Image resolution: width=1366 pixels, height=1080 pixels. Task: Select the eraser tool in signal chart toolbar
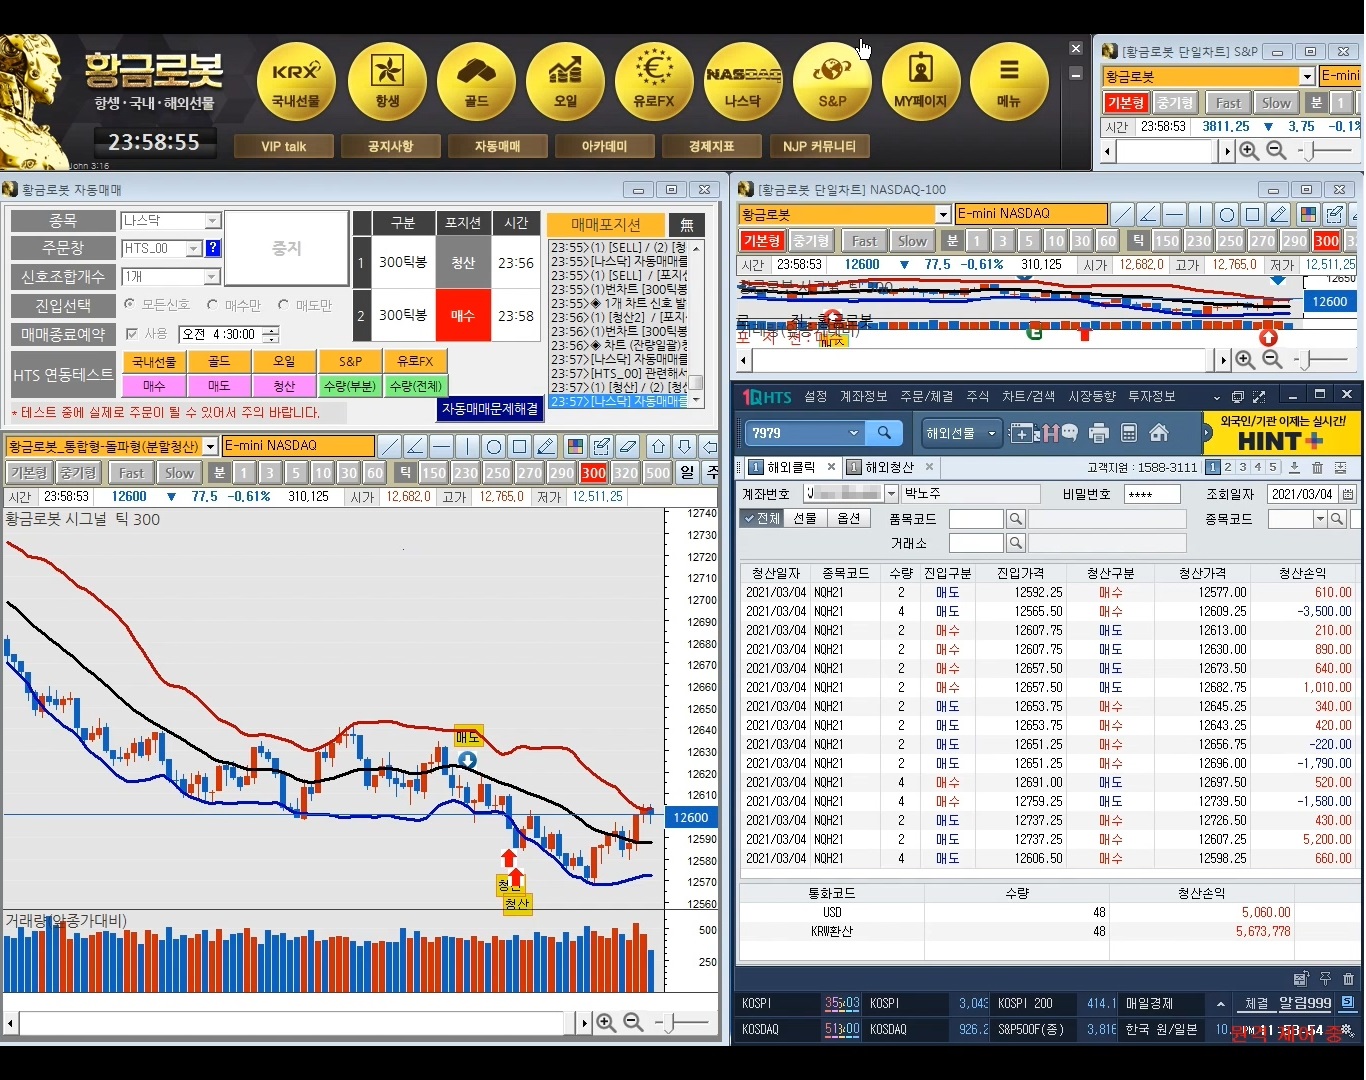pos(627,446)
